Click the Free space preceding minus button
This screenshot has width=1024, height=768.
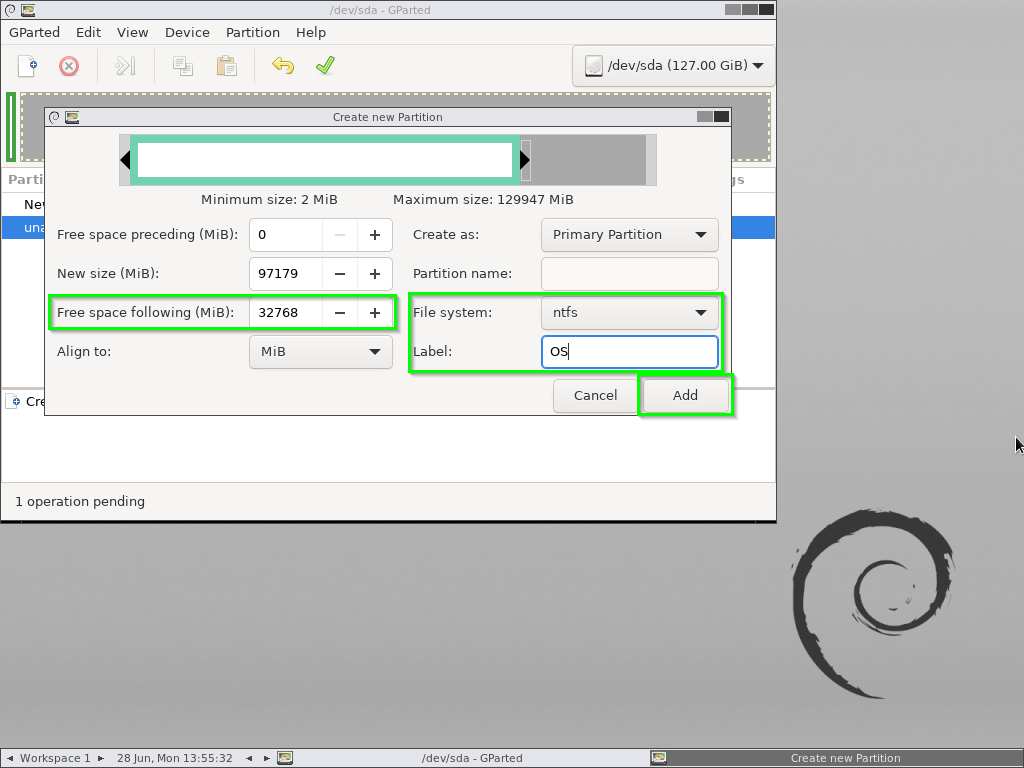(340, 235)
